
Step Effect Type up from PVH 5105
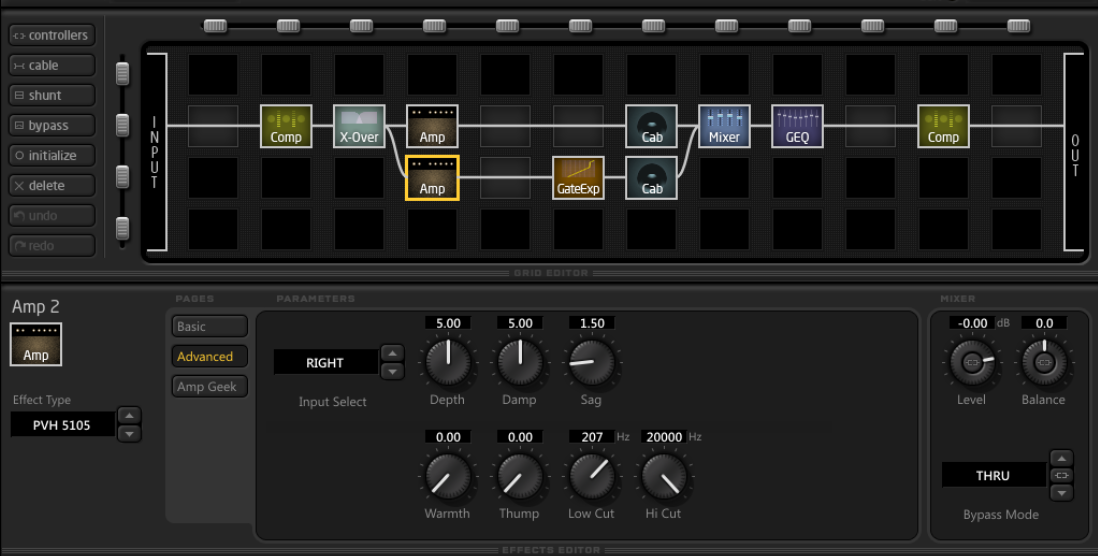[129, 416]
